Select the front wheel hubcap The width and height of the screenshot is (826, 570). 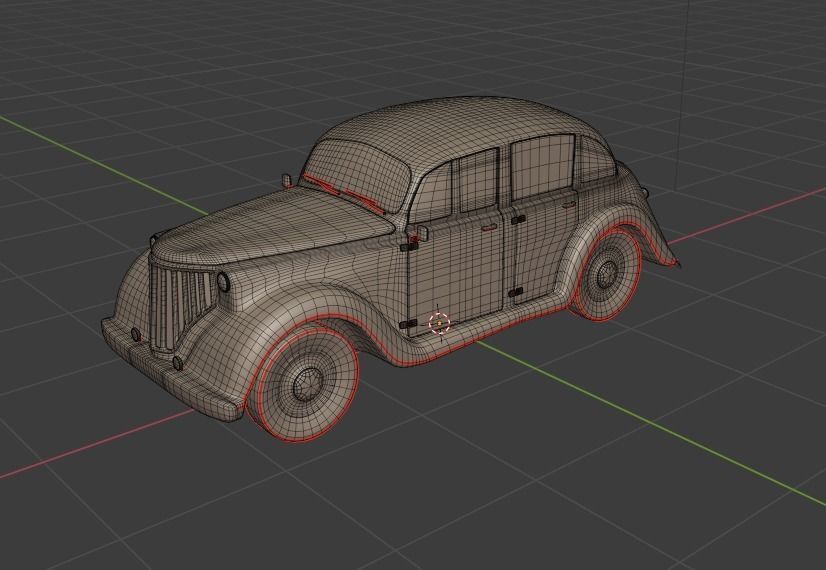308,384
